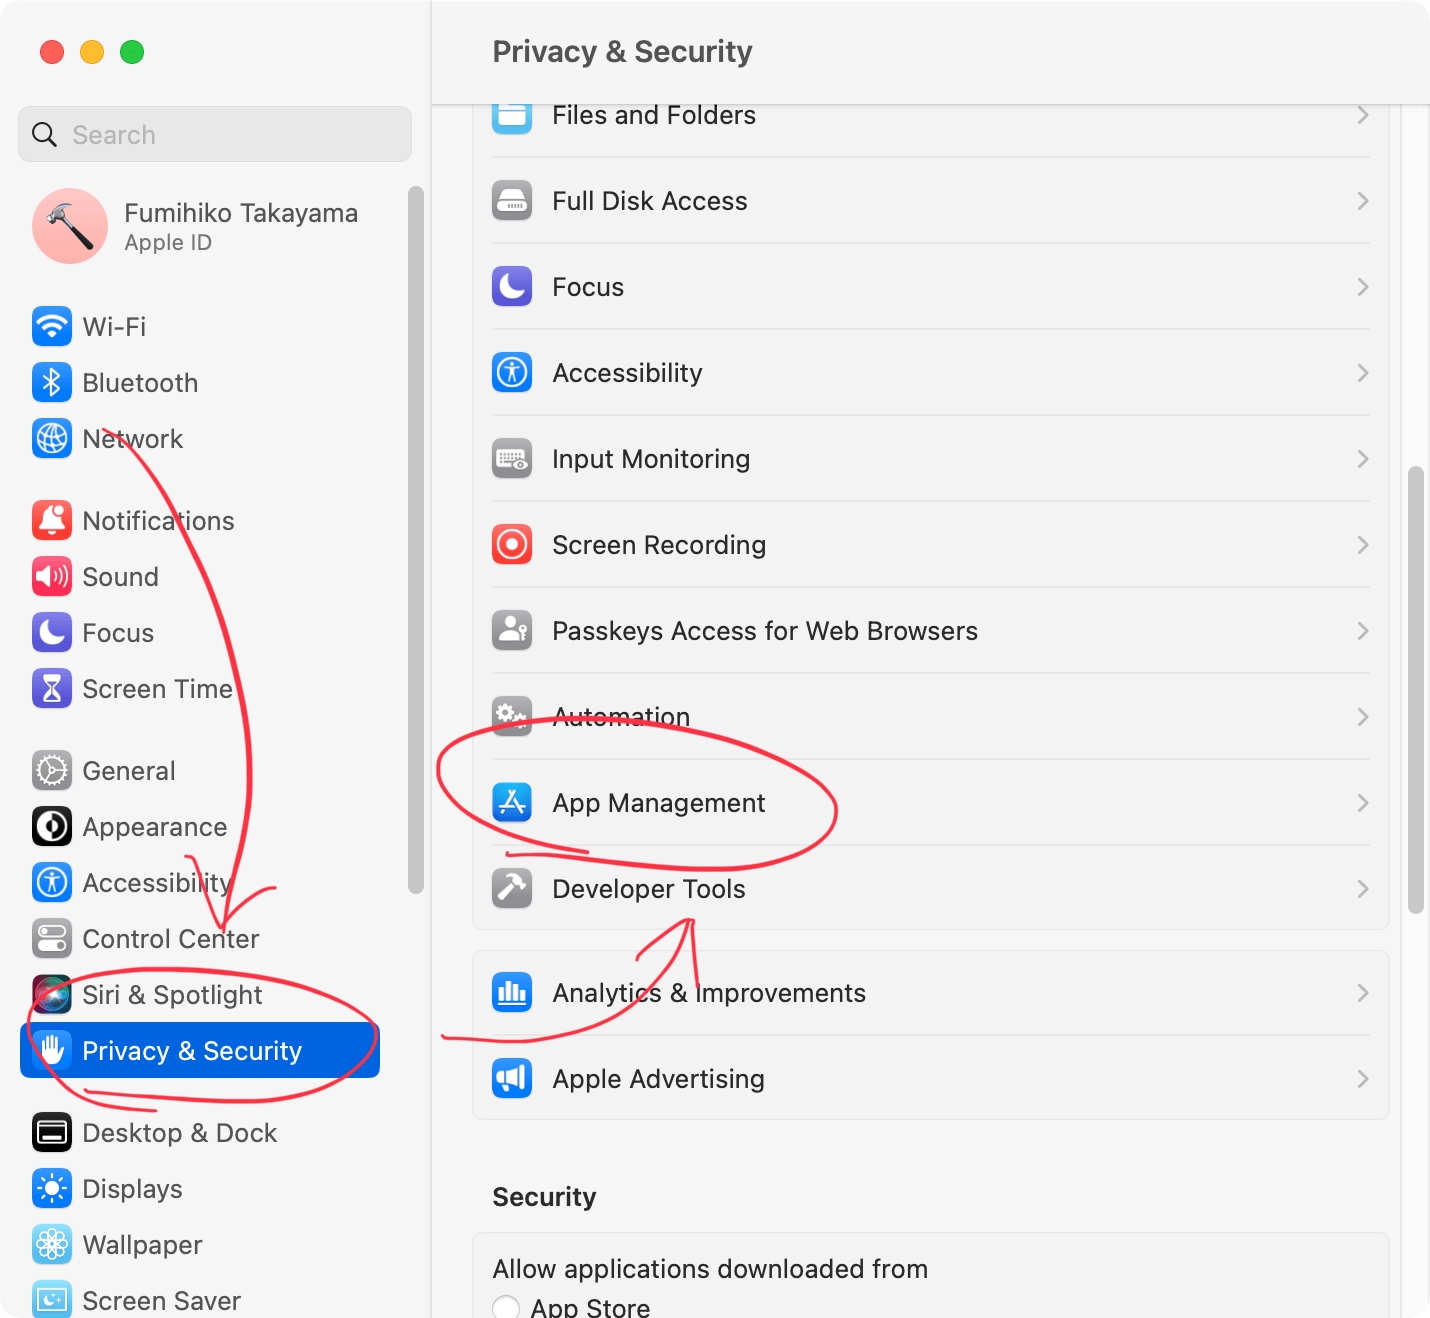This screenshot has height=1318, width=1430.
Task: Expand the Full Disk Access chevron
Action: 1362,201
